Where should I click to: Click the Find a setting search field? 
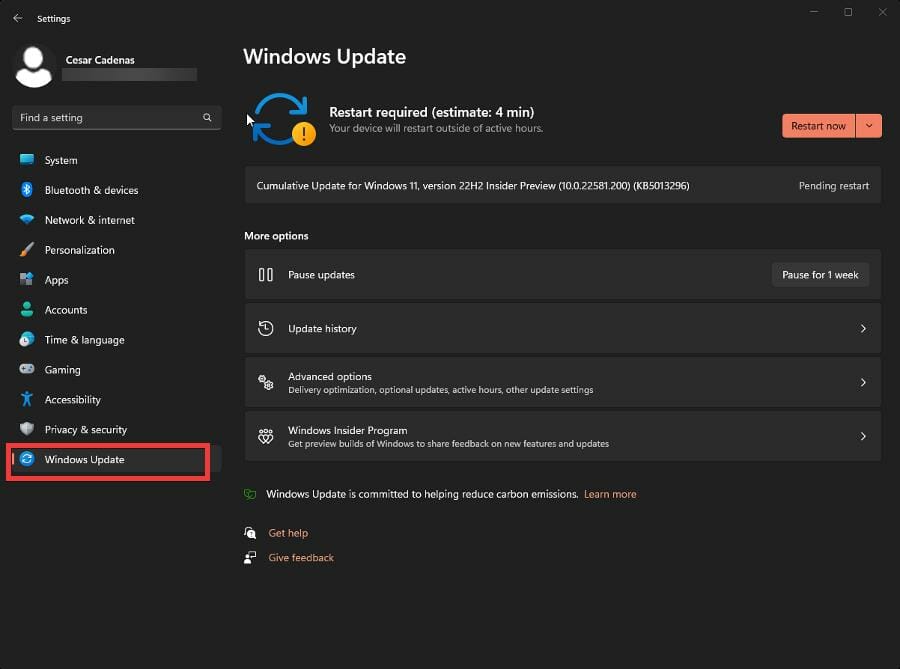[x=110, y=117]
